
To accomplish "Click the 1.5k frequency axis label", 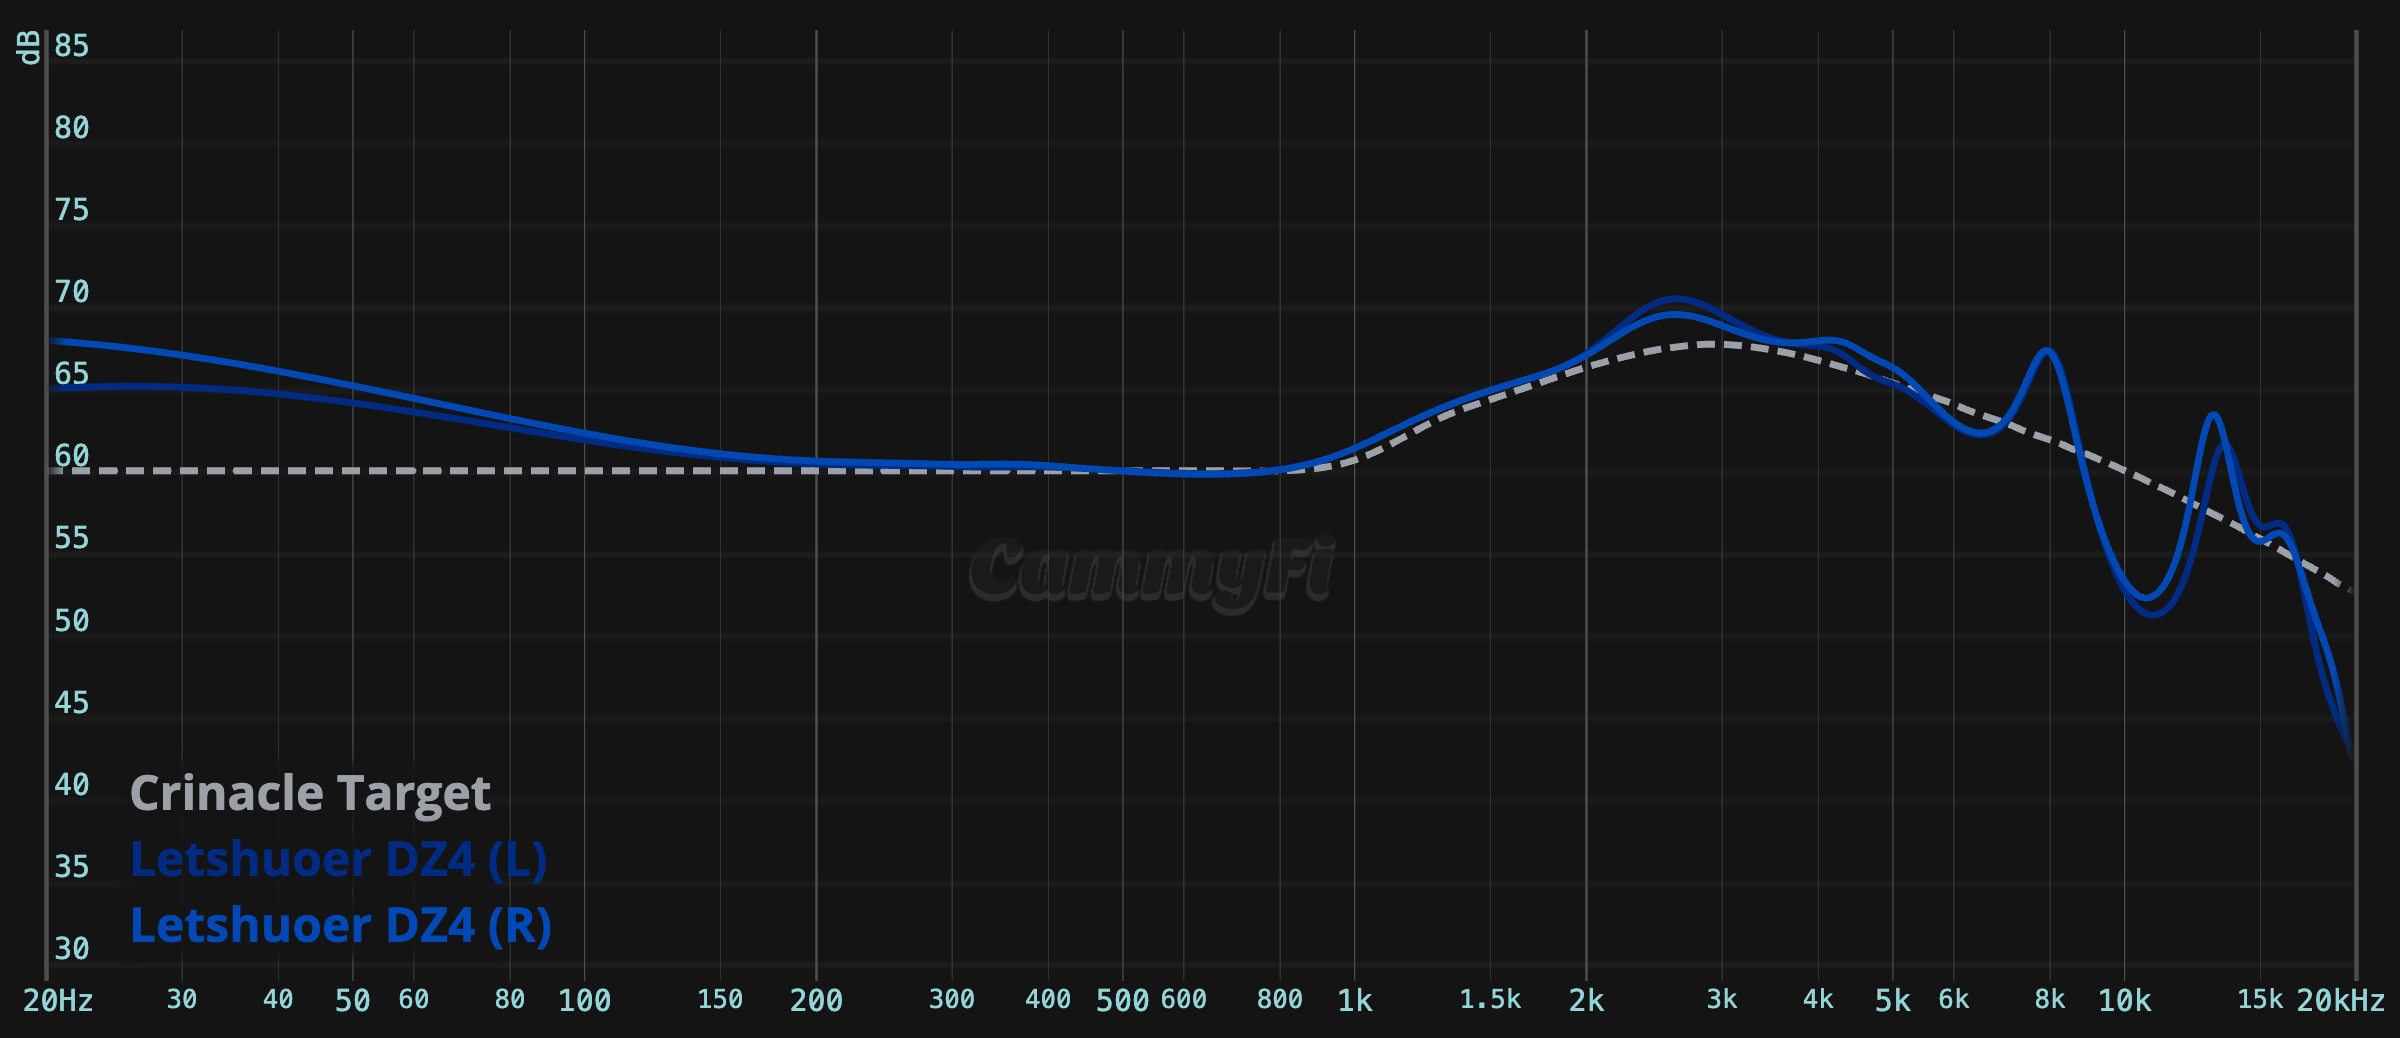I will (1489, 1000).
